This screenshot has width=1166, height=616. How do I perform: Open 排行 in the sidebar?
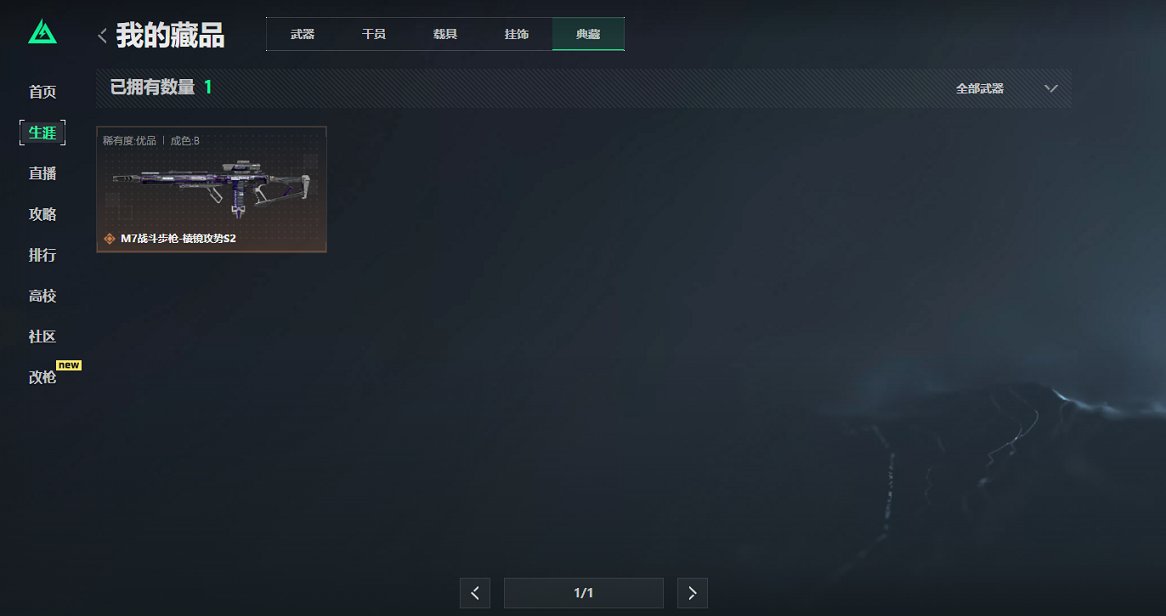(42, 255)
